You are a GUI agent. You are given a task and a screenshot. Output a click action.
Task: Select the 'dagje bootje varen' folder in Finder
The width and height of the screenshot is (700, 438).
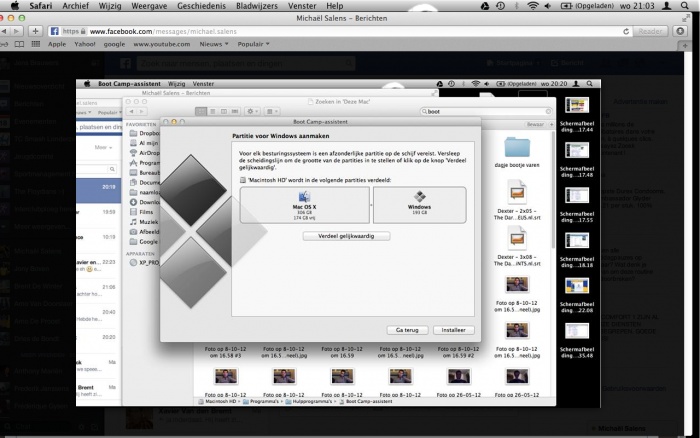(517, 152)
